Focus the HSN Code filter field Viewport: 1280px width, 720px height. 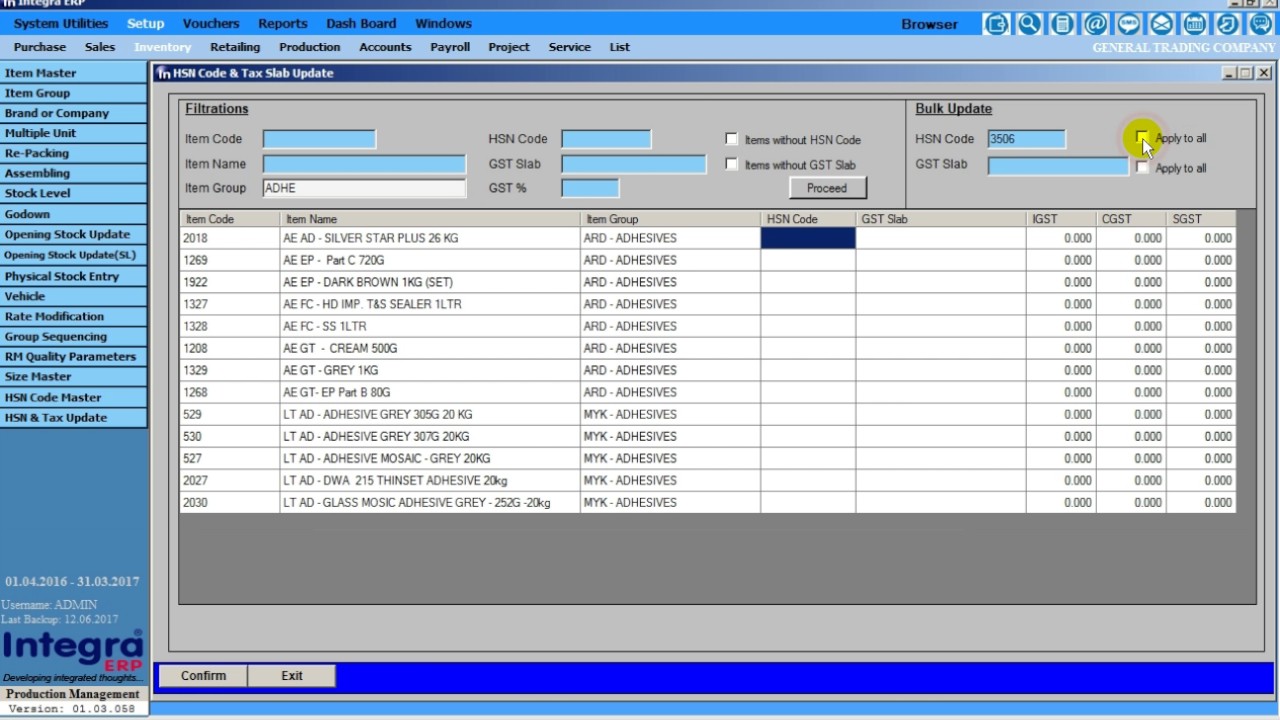(x=606, y=139)
